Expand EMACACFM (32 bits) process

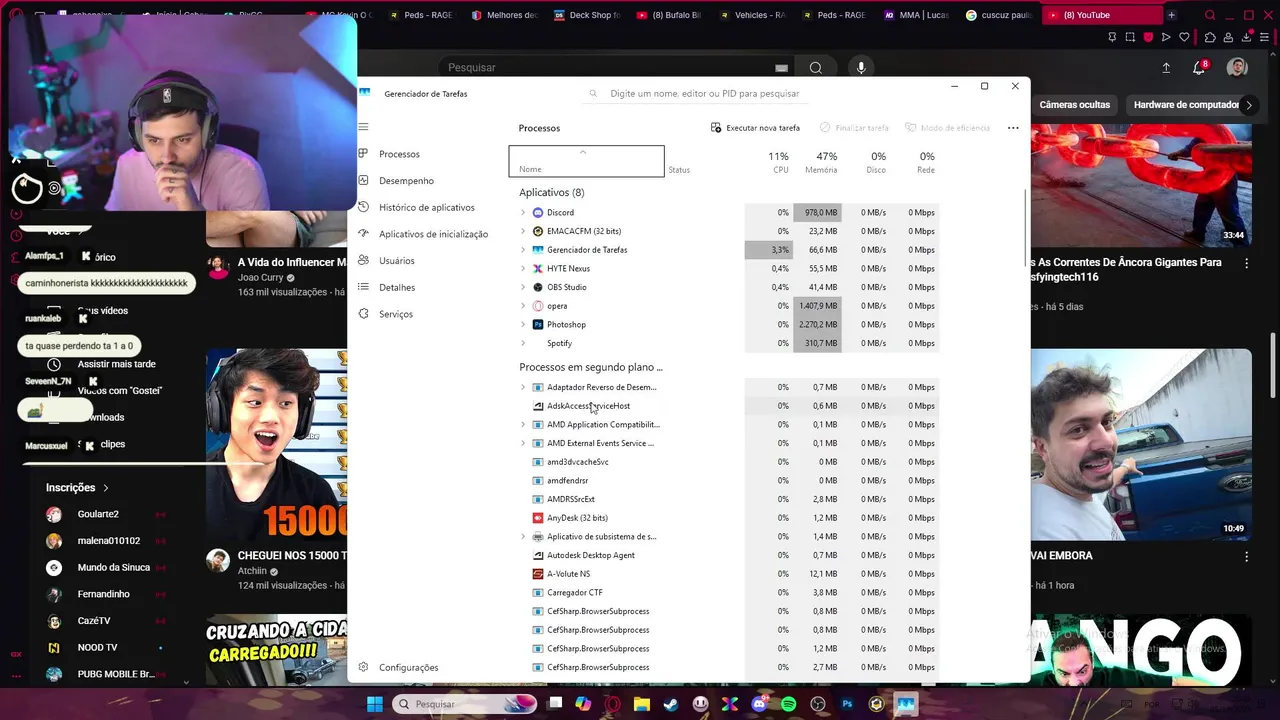[523, 231]
